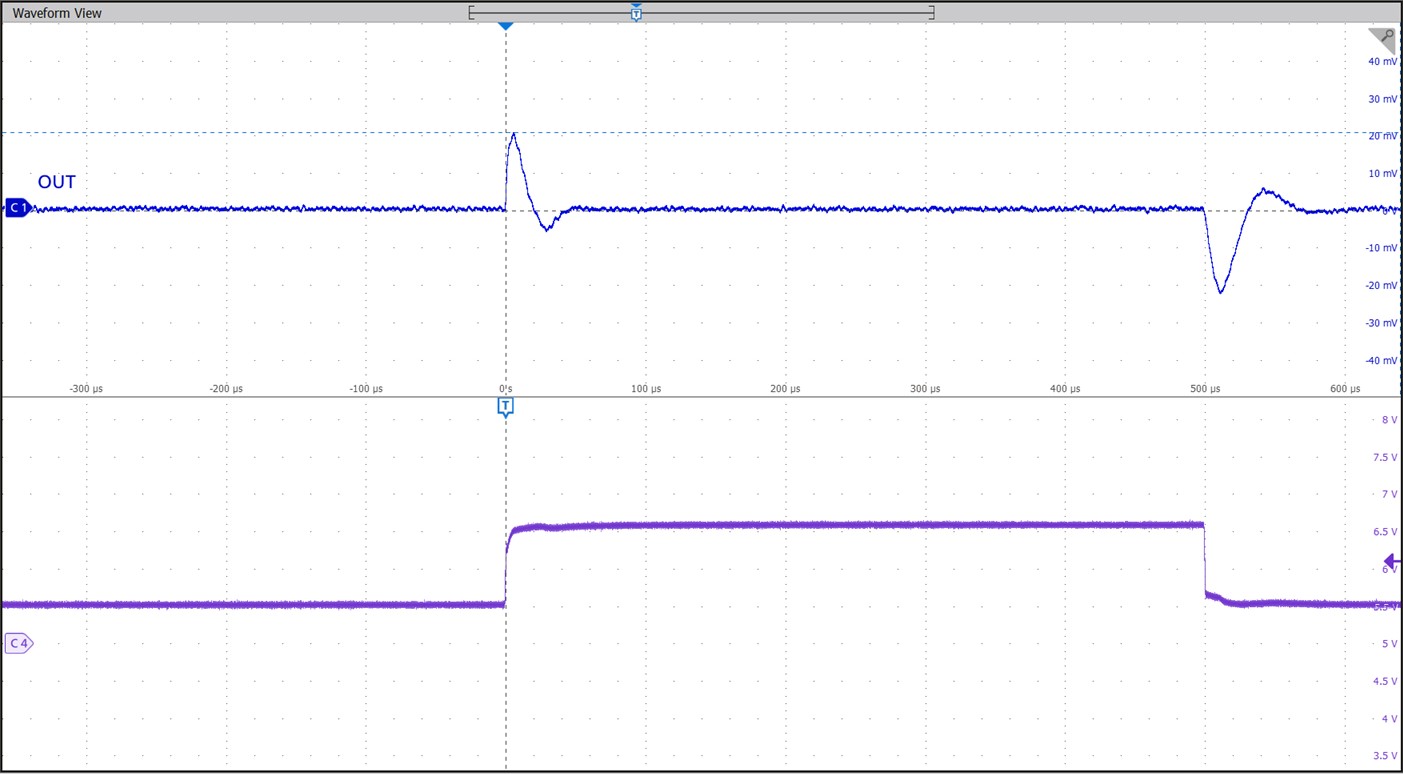Click the T marker on the overview bar
1403x774 pixels.
(636, 13)
